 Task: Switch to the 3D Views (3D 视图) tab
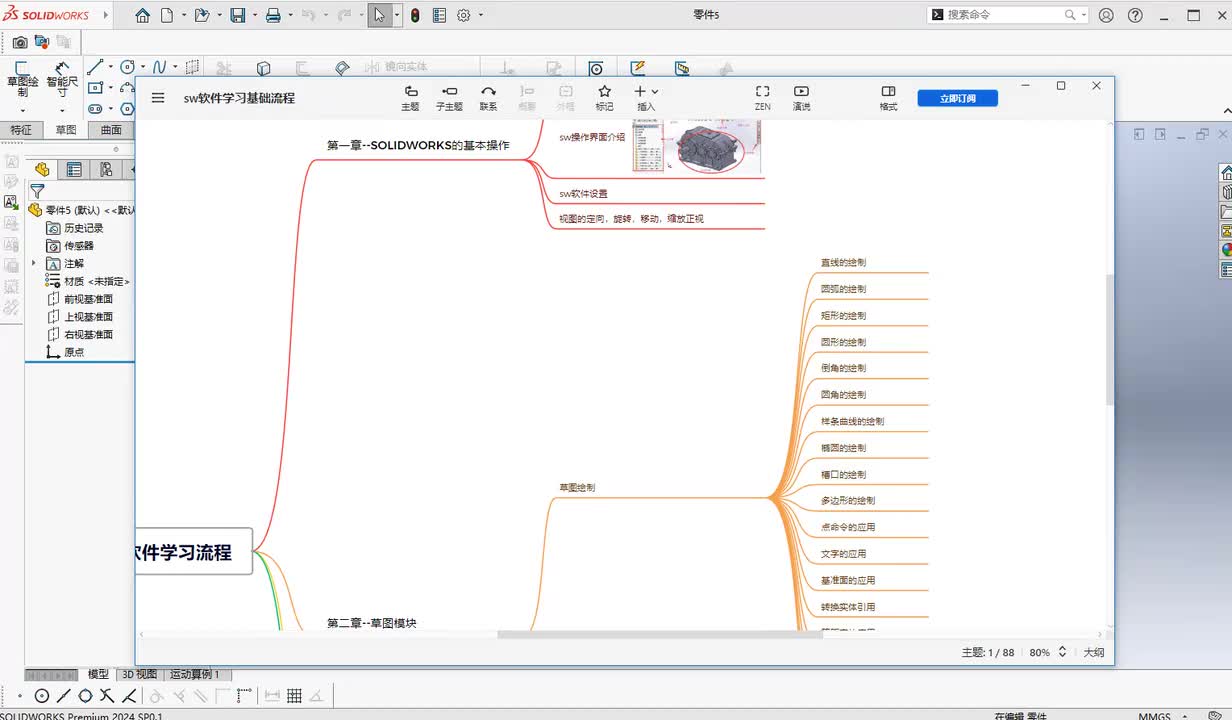139,674
